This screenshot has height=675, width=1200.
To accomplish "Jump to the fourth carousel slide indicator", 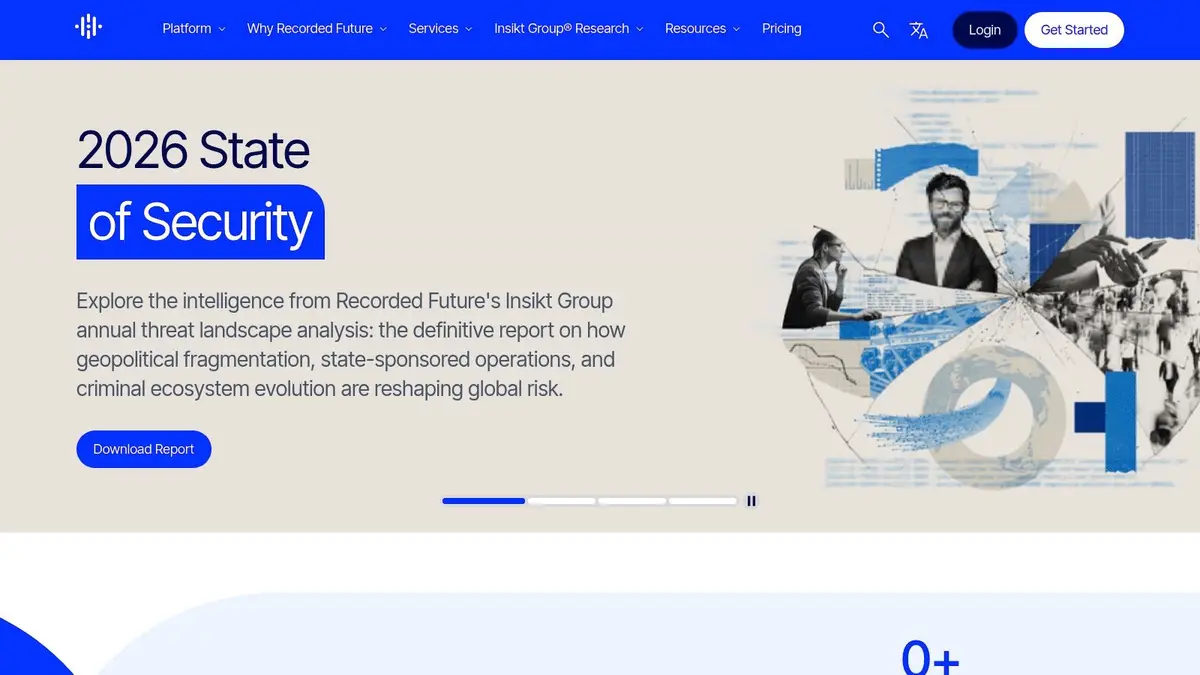I will (703, 501).
